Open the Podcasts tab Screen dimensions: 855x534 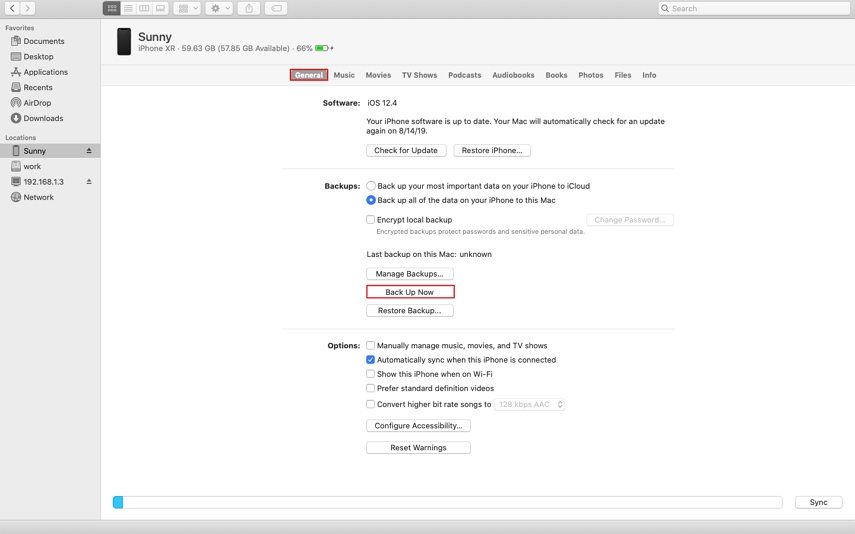pyautogui.click(x=465, y=75)
